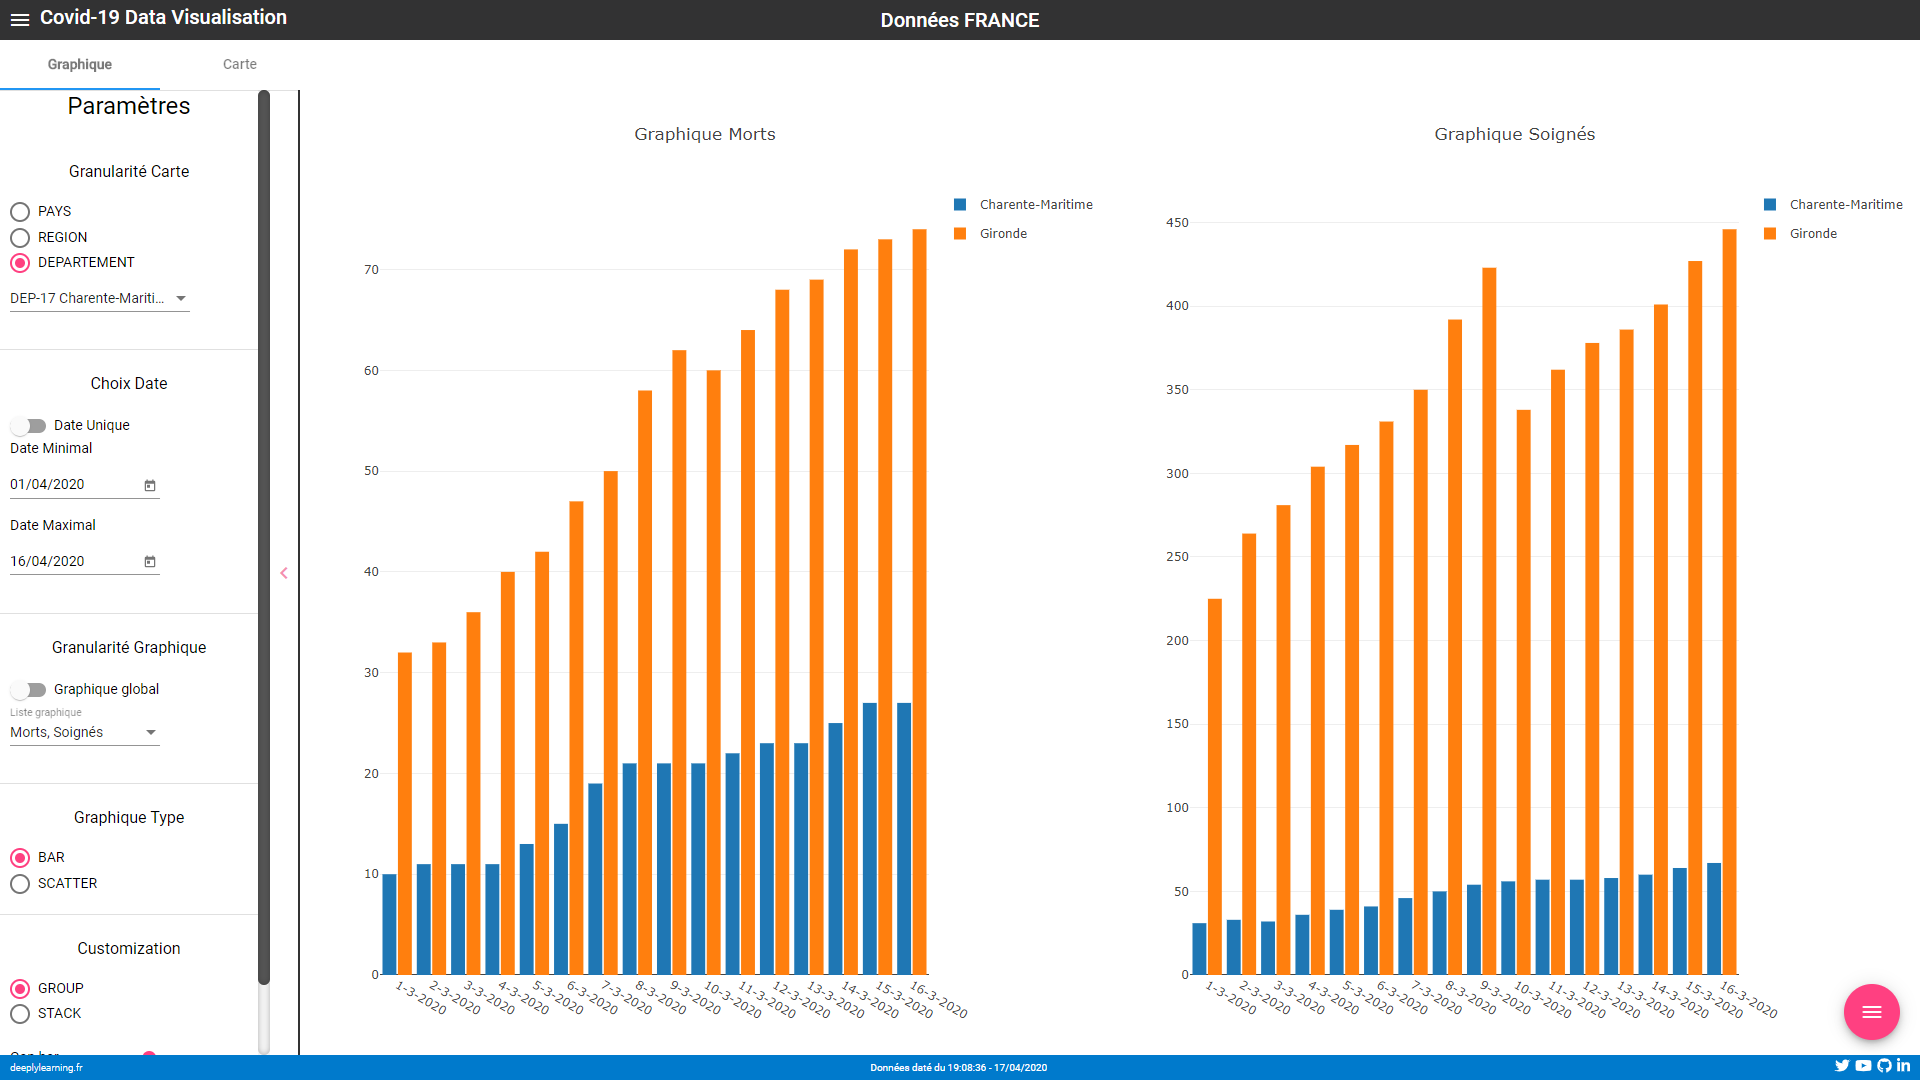Open the hamburger menu in header
The width and height of the screenshot is (1920, 1080).
point(20,20)
